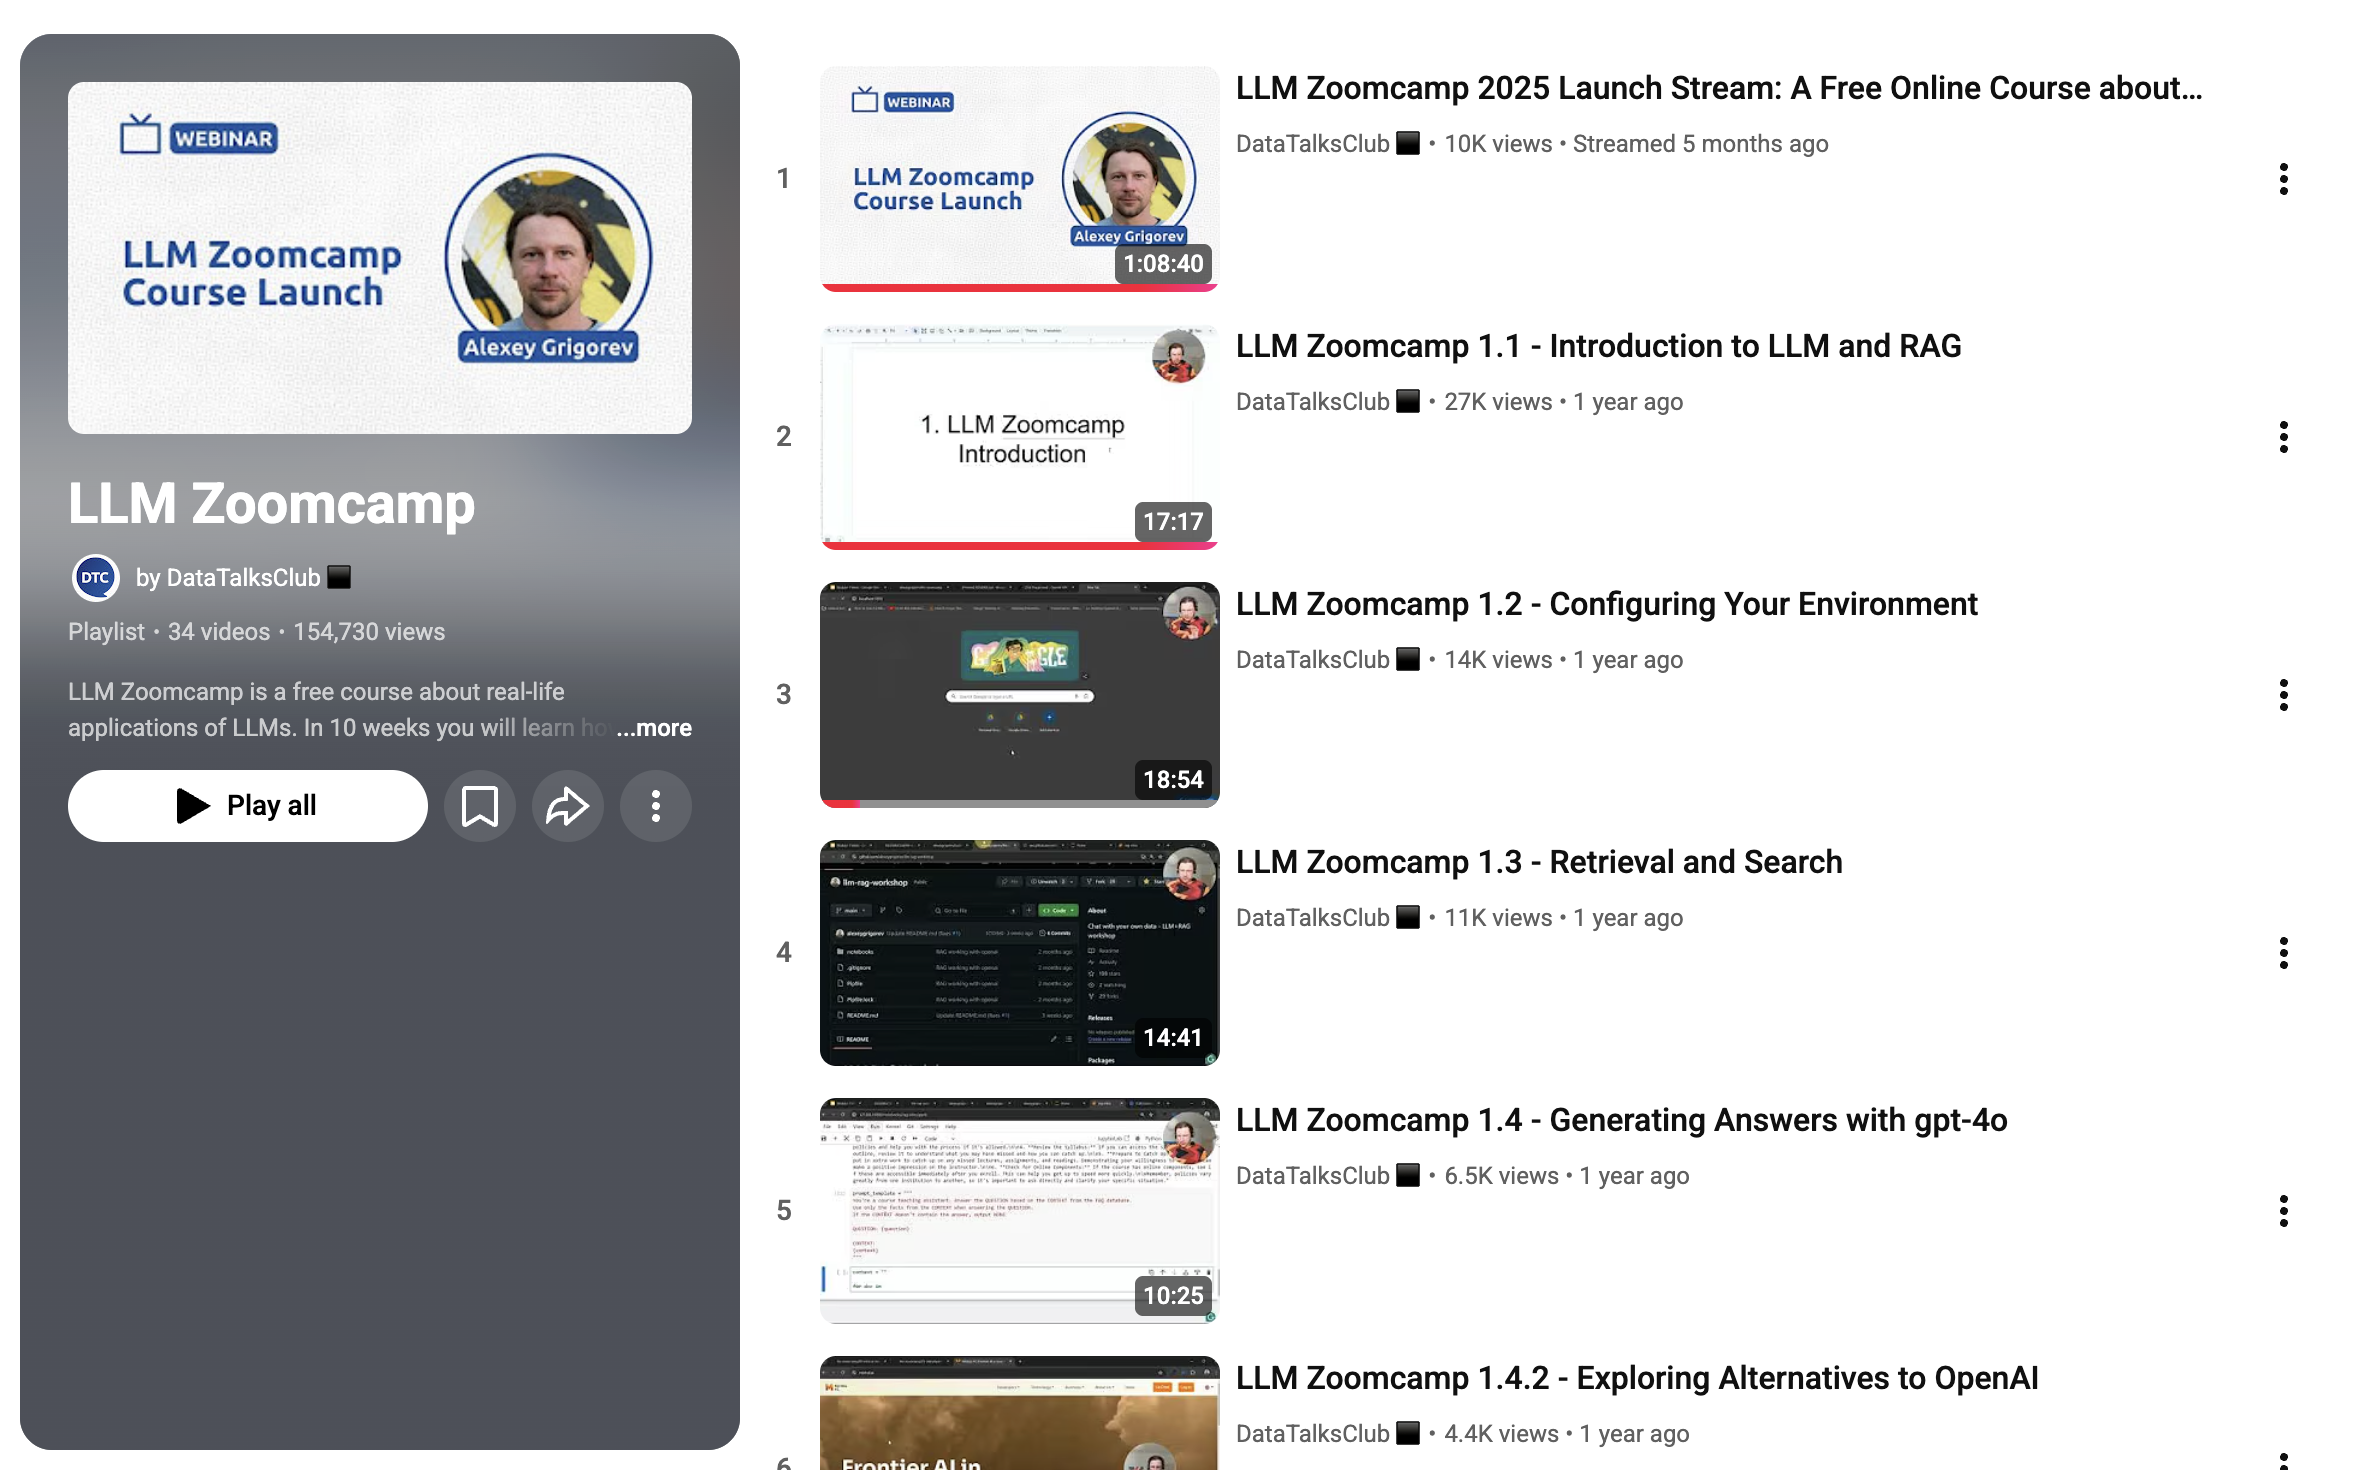This screenshot has width=2364, height=1470.
Task: Open options menu for Generating Answers with gpt-4o
Action: click(2285, 1211)
